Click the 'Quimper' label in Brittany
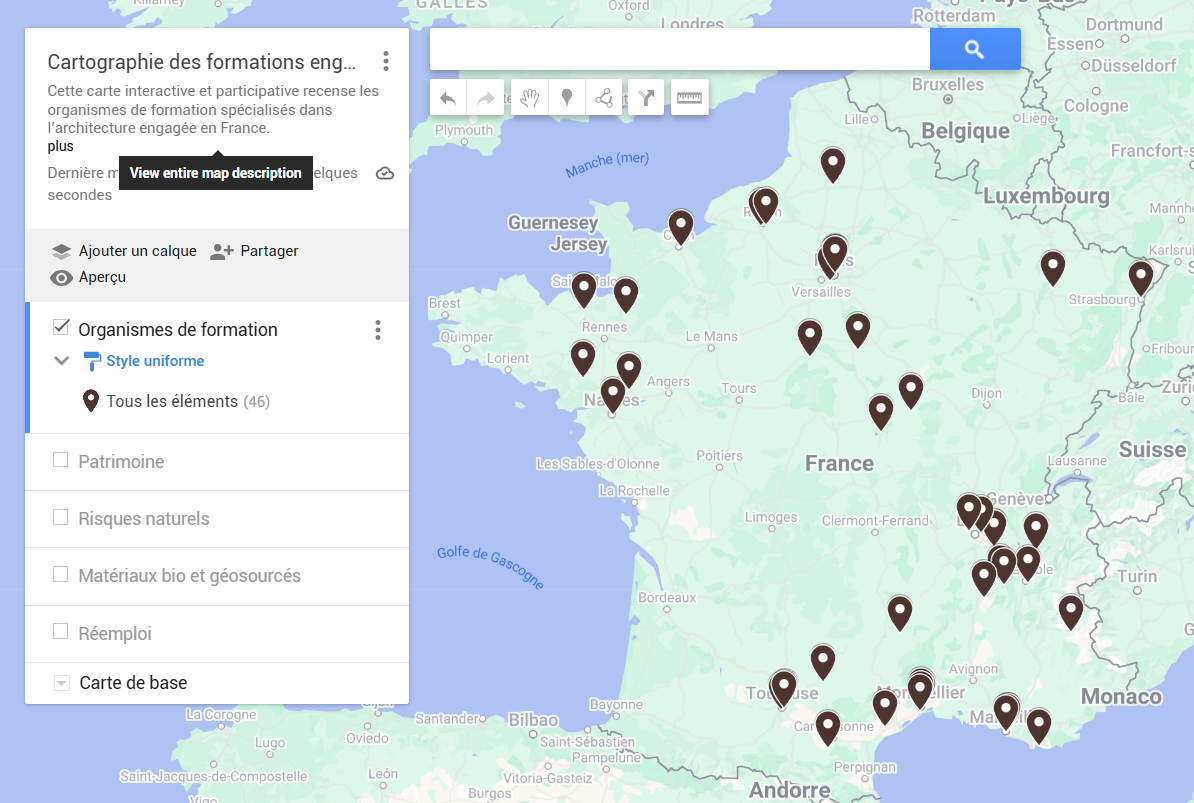The image size is (1194, 803). click(x=467, y=337)
